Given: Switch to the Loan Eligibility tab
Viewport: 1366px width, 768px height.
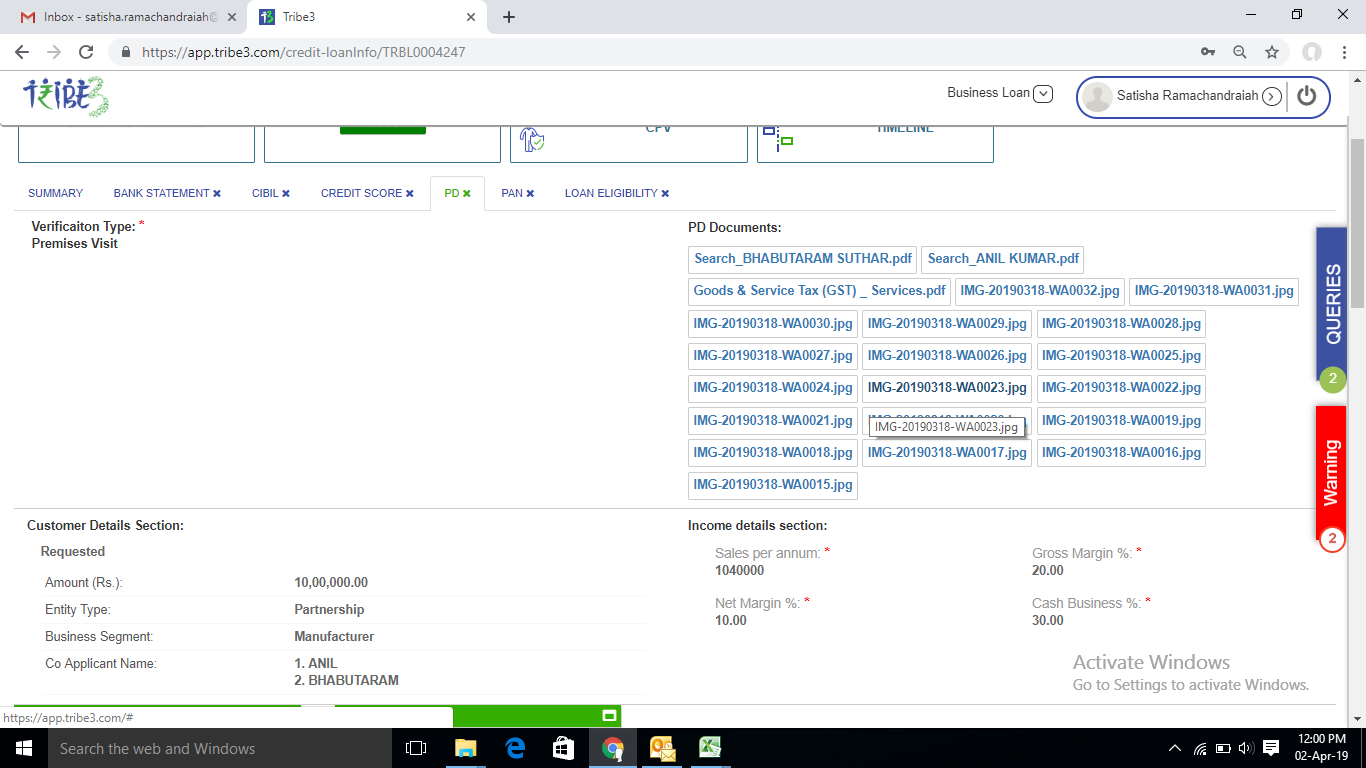Looking at the screenshot, I should [x=611, y=193].
